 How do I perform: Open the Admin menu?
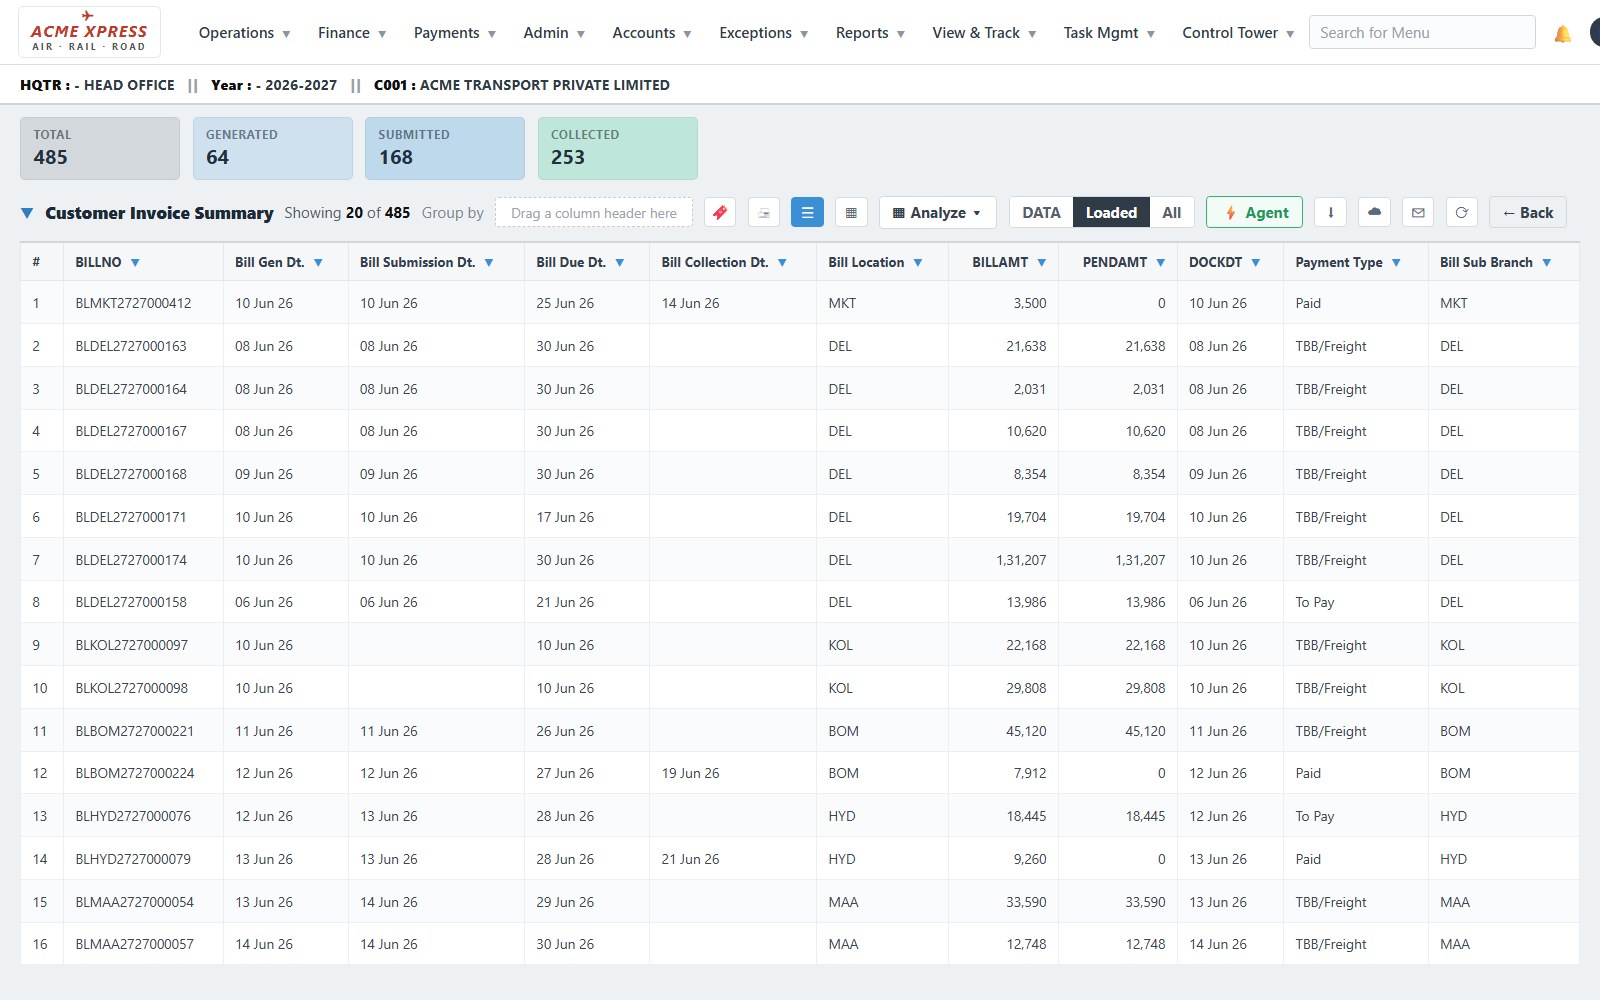click(554, 33)
